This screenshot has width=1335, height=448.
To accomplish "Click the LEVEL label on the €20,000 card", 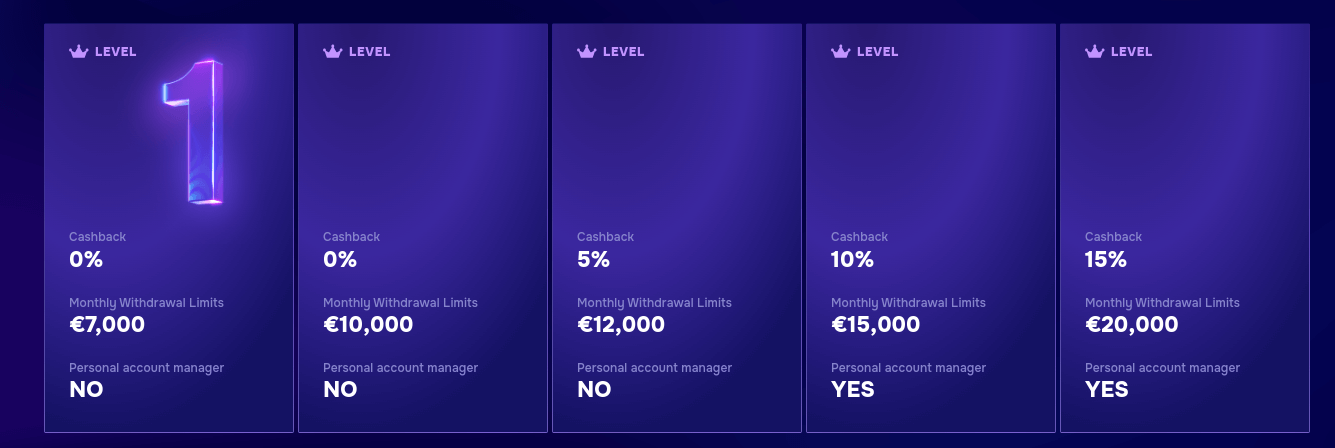I will click(1131, 51).
